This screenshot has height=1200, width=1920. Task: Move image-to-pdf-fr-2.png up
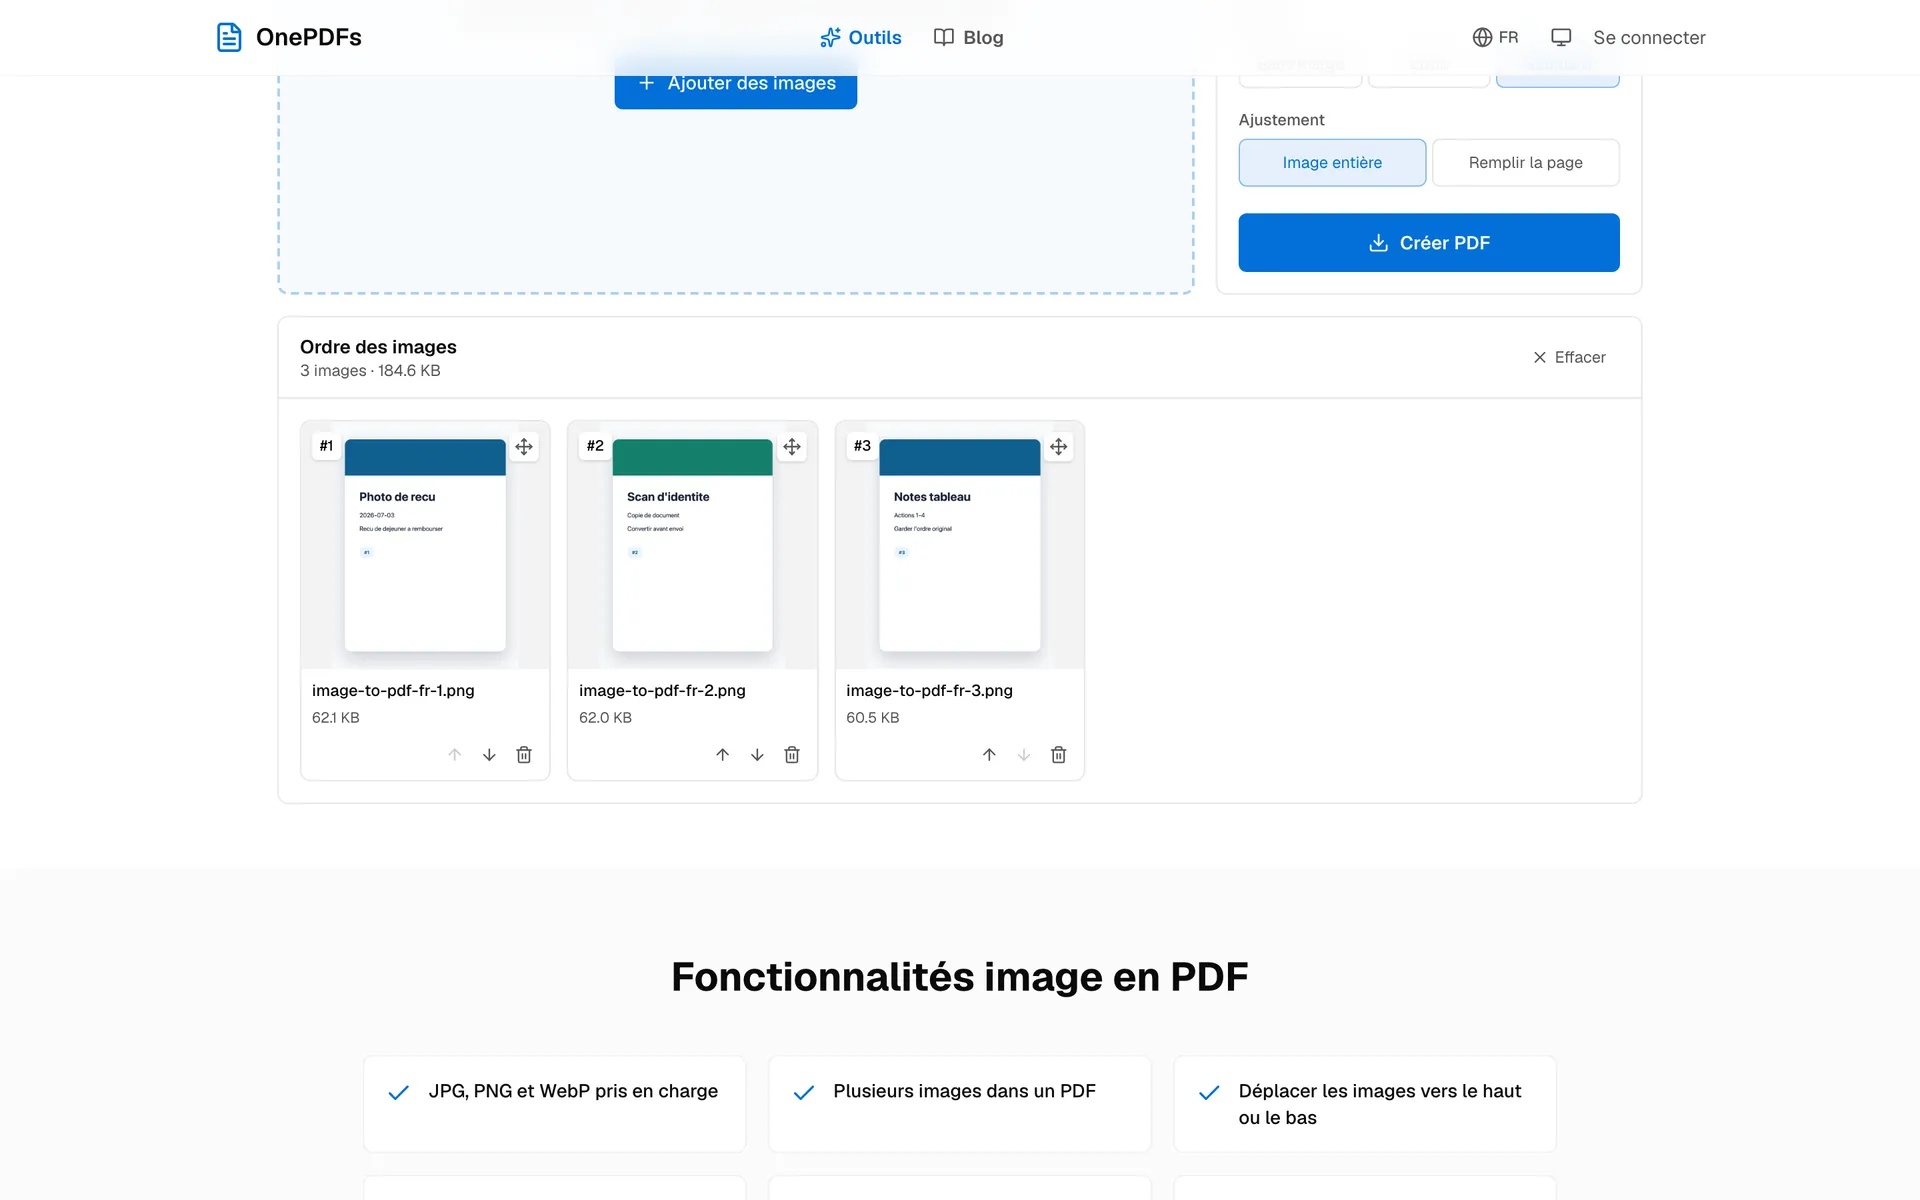[722, 755]
